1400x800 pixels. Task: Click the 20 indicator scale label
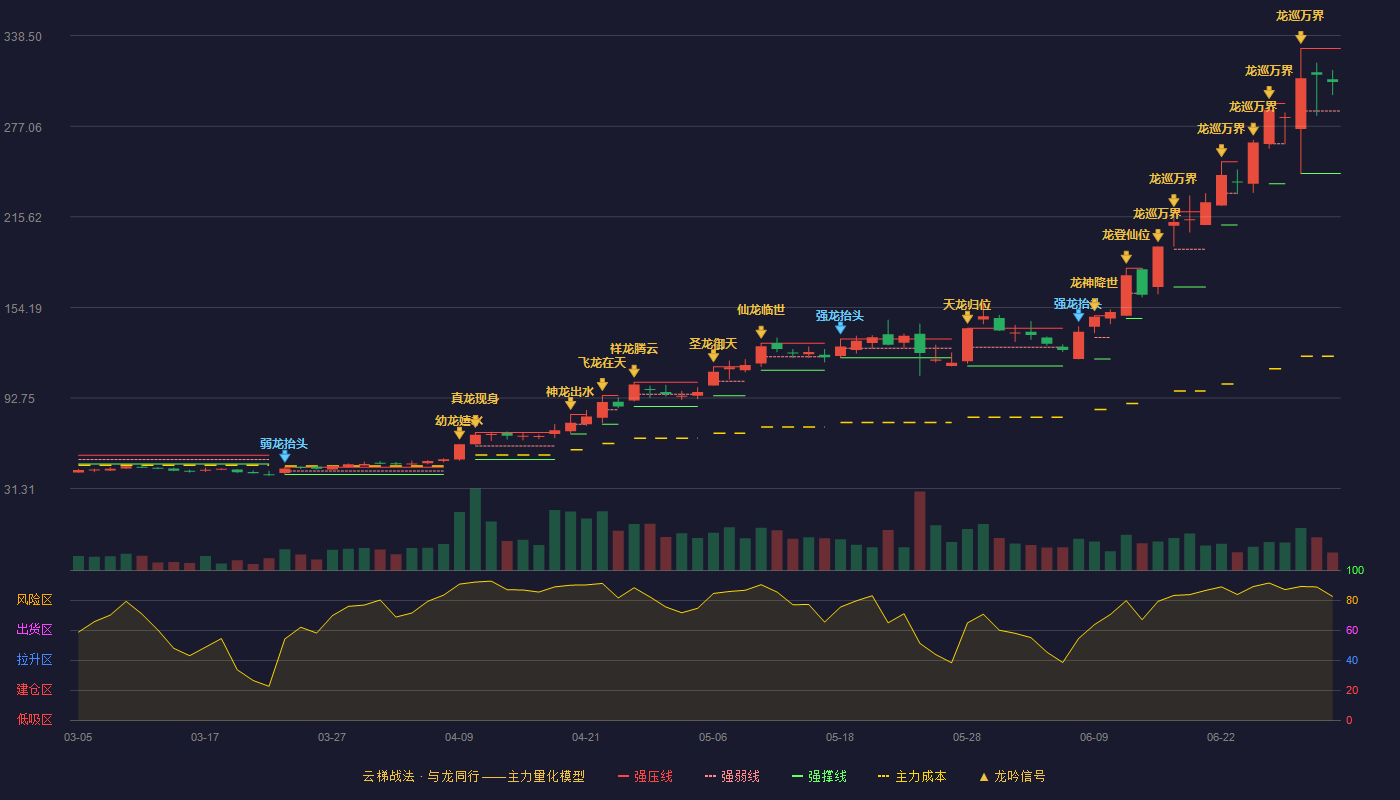[1351, 690]
